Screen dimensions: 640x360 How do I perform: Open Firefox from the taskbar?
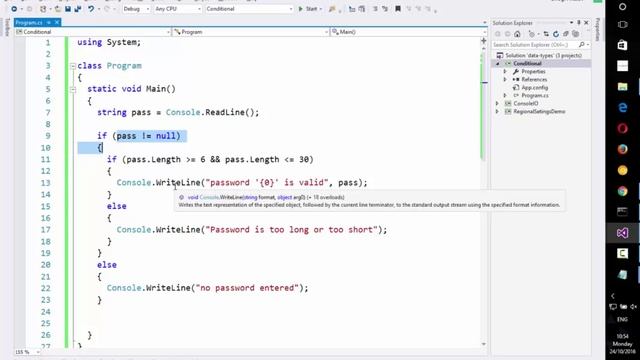[622, 149]
